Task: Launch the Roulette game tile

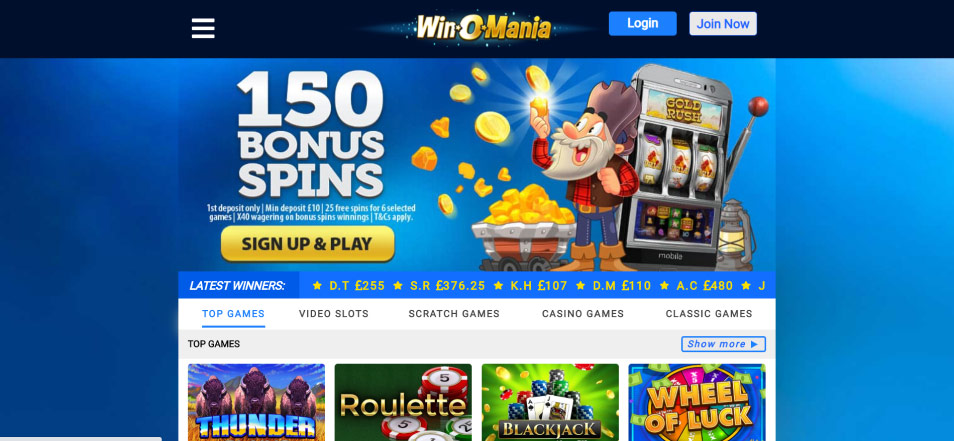Action: (403, 402)
